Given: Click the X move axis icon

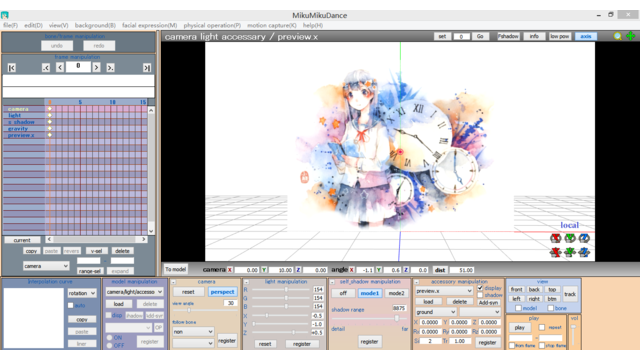Looking at the screenshot, I should point(556,252).
